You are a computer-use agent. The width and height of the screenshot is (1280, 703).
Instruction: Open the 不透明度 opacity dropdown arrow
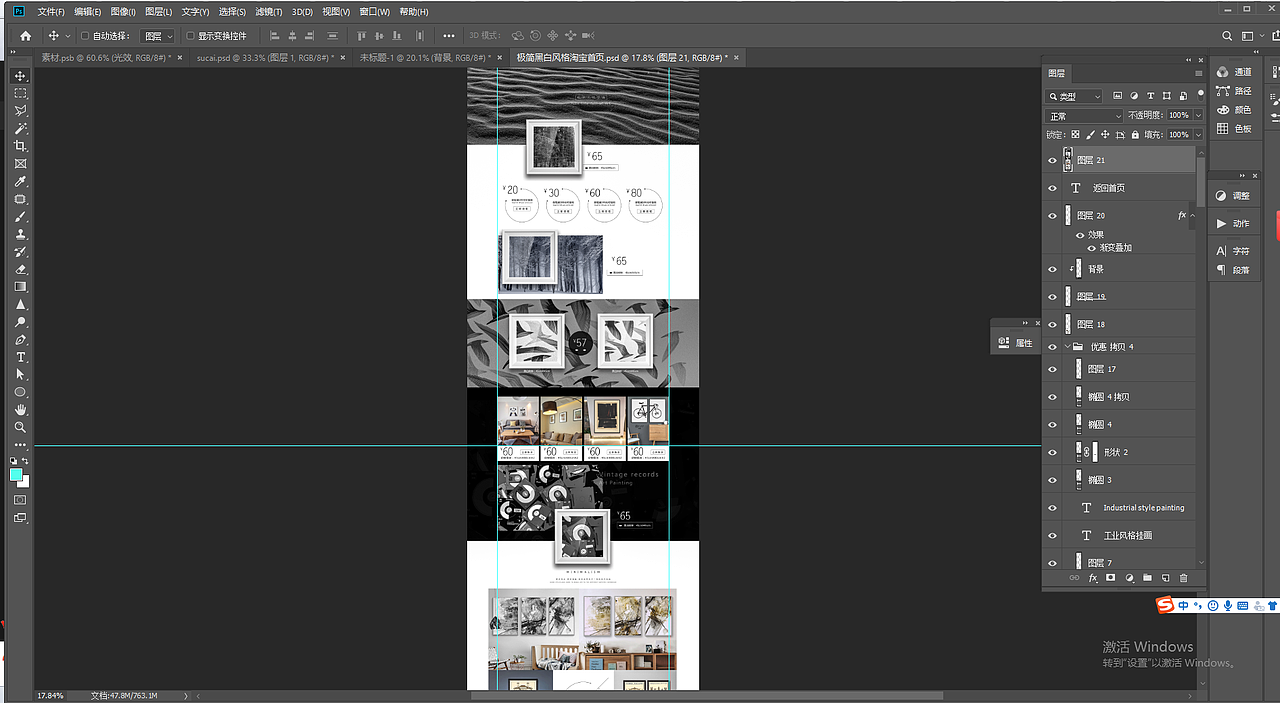pyautogui.click(x=1199, y=115)
